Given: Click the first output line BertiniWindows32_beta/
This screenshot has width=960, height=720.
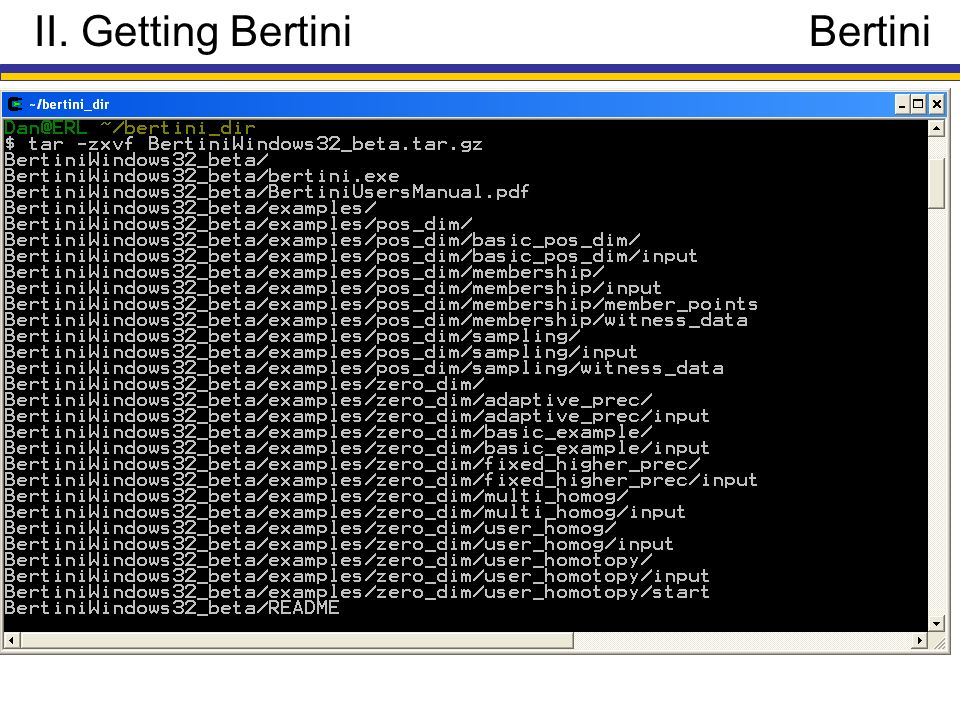Looking at the screenshot, I should [136, 160].
